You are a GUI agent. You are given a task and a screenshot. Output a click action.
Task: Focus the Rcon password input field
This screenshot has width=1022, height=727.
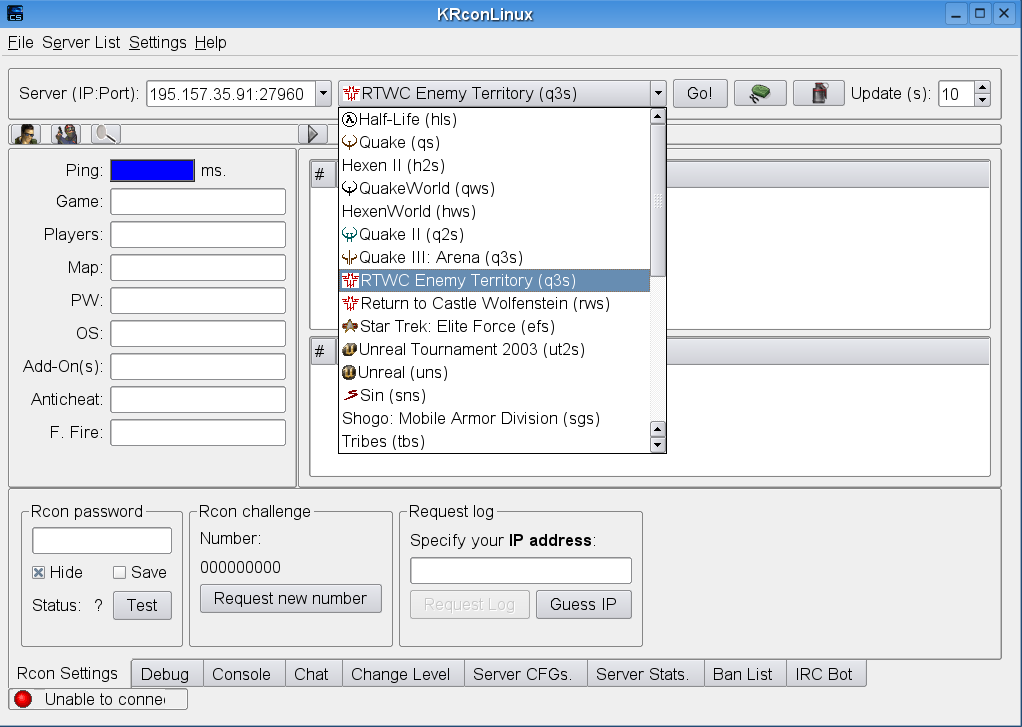tap(102, 541)
